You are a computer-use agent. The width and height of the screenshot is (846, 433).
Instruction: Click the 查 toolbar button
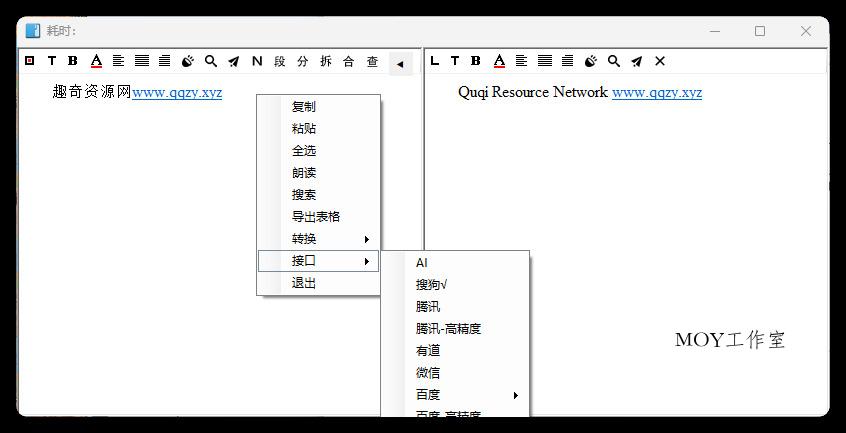click(372, 61)
